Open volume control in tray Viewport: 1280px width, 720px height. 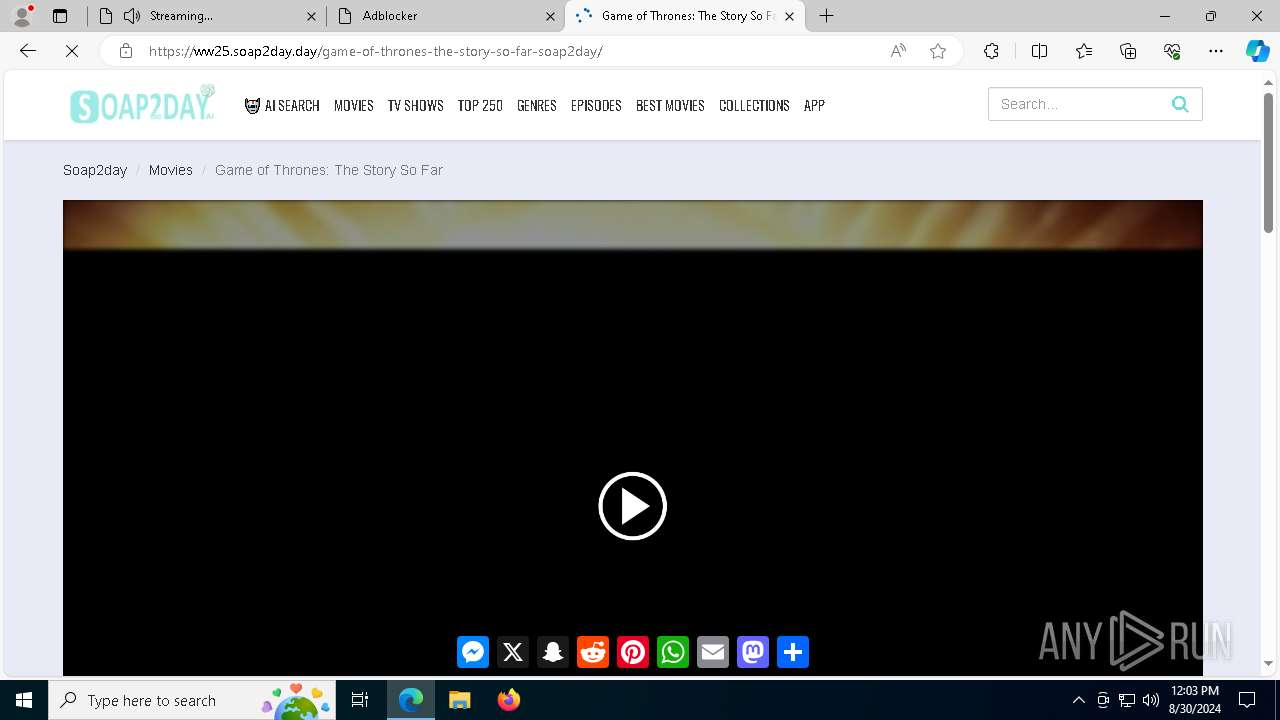point(1151,700)
